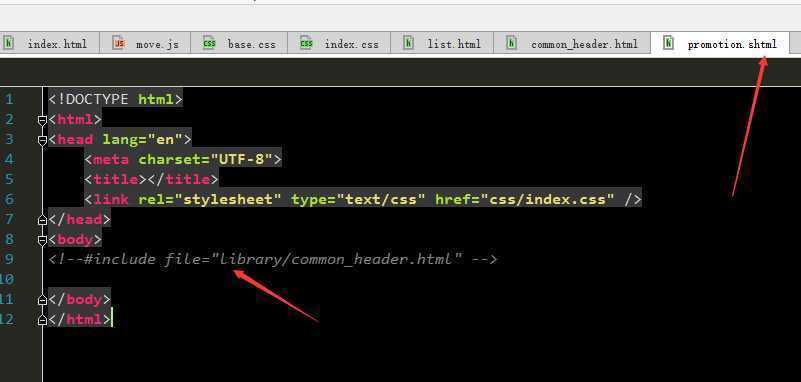Click the file icon on promotion.shtml tab
Screen dimensions: 801x382
click(x=668, y=43)
